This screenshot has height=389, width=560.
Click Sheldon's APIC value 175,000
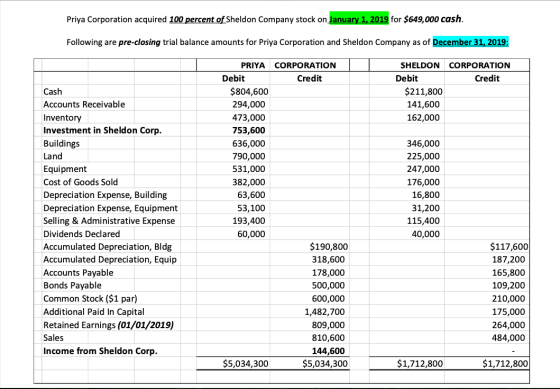click(509, 312)
